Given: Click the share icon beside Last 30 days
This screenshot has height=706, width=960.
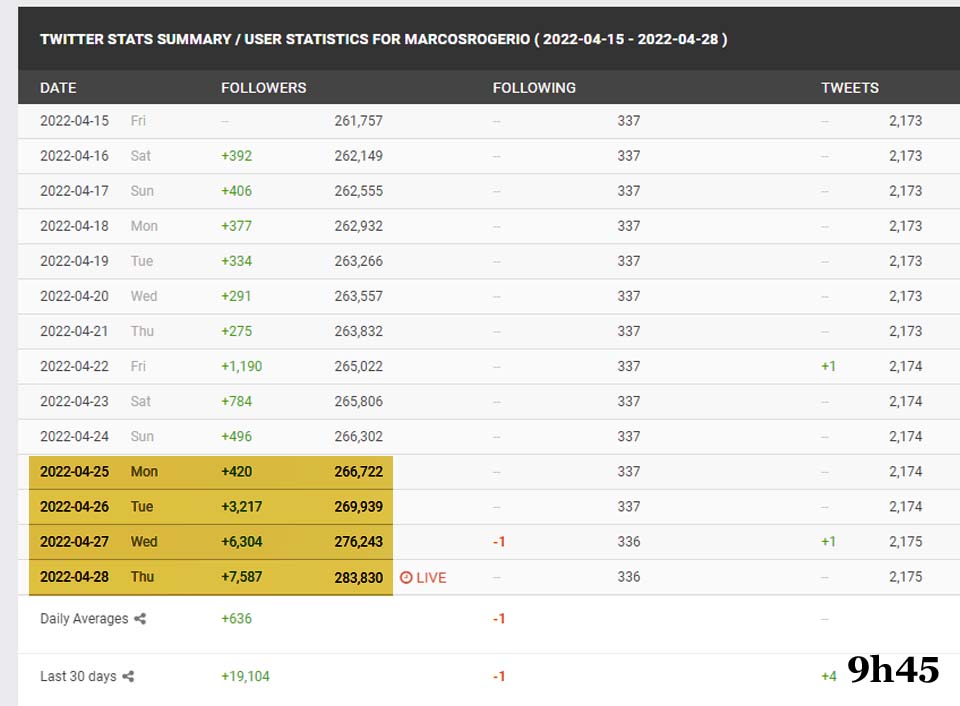Looking at the screenshot, I should click(x=128, y=677).
